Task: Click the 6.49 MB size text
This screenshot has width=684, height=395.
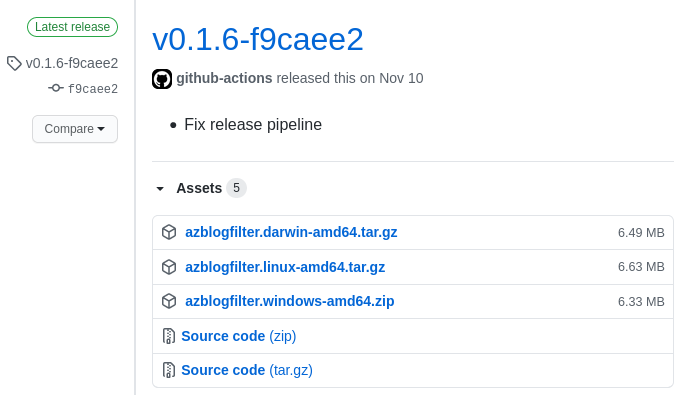Action: click(641, 233)
